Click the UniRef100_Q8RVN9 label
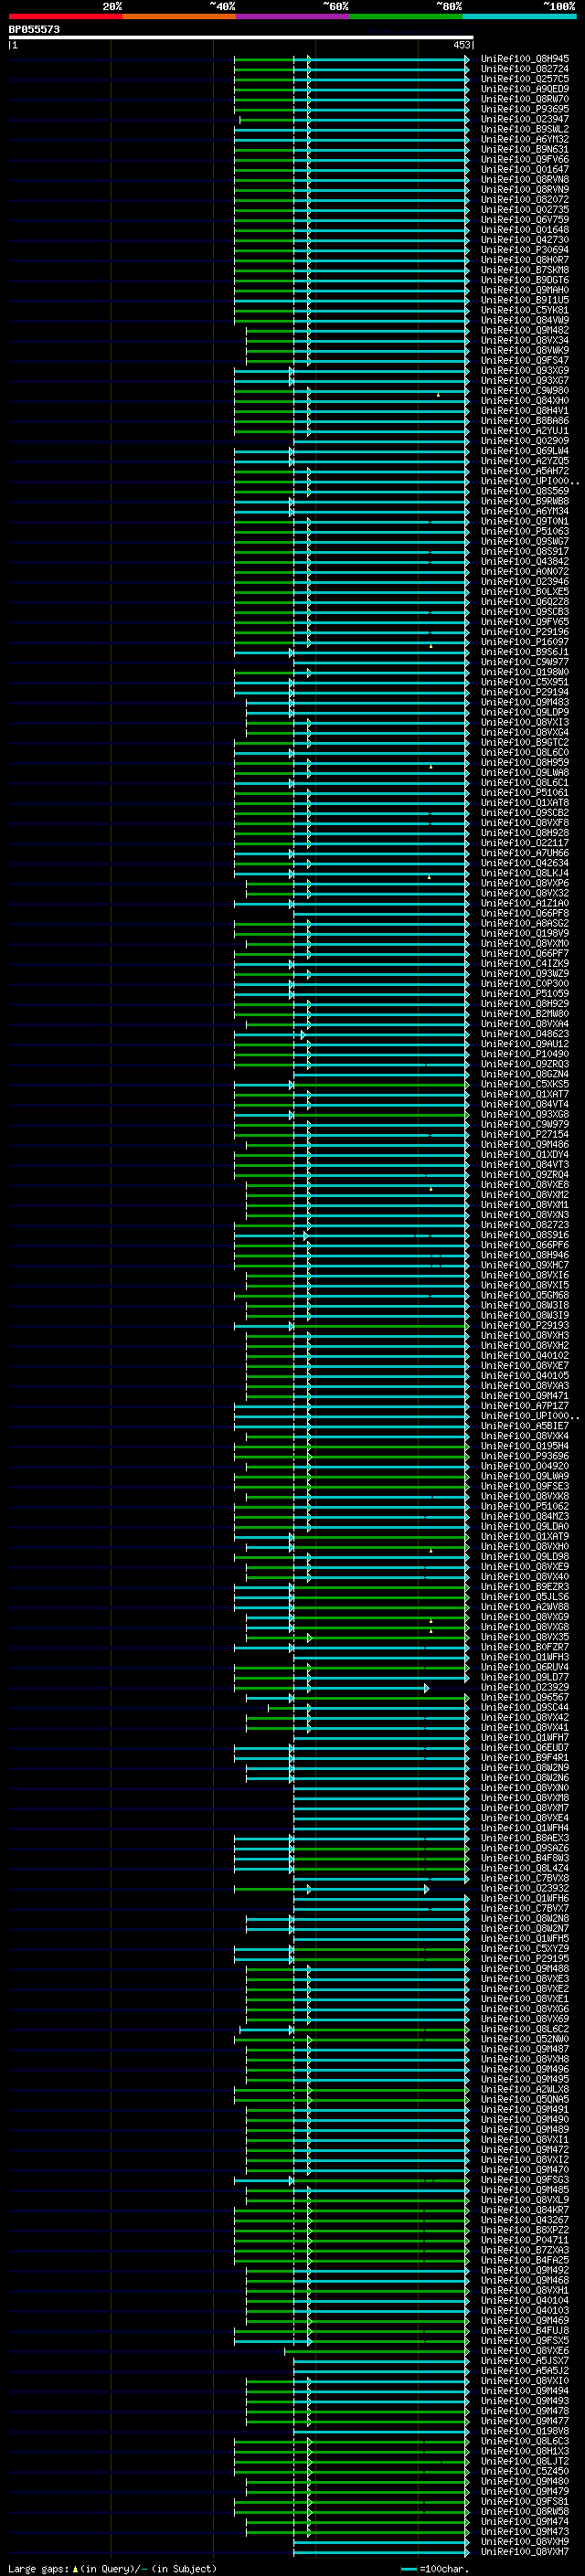585x2576 pixels. (525, 189)
